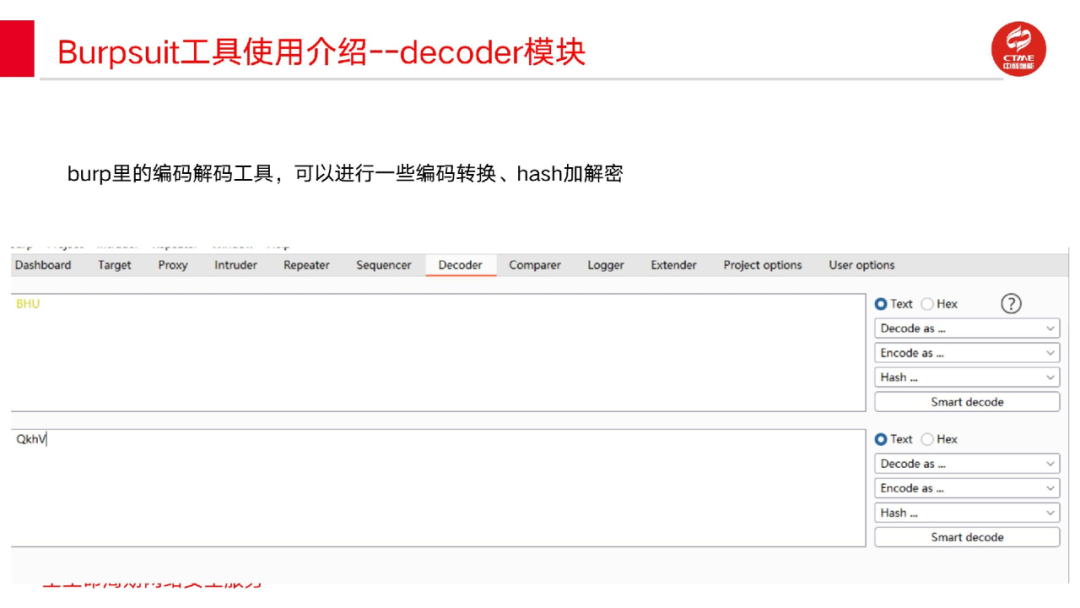Switch to the Extender tab
The width and height of the screenshot is (1080, 608).
(x=674, y=265)
